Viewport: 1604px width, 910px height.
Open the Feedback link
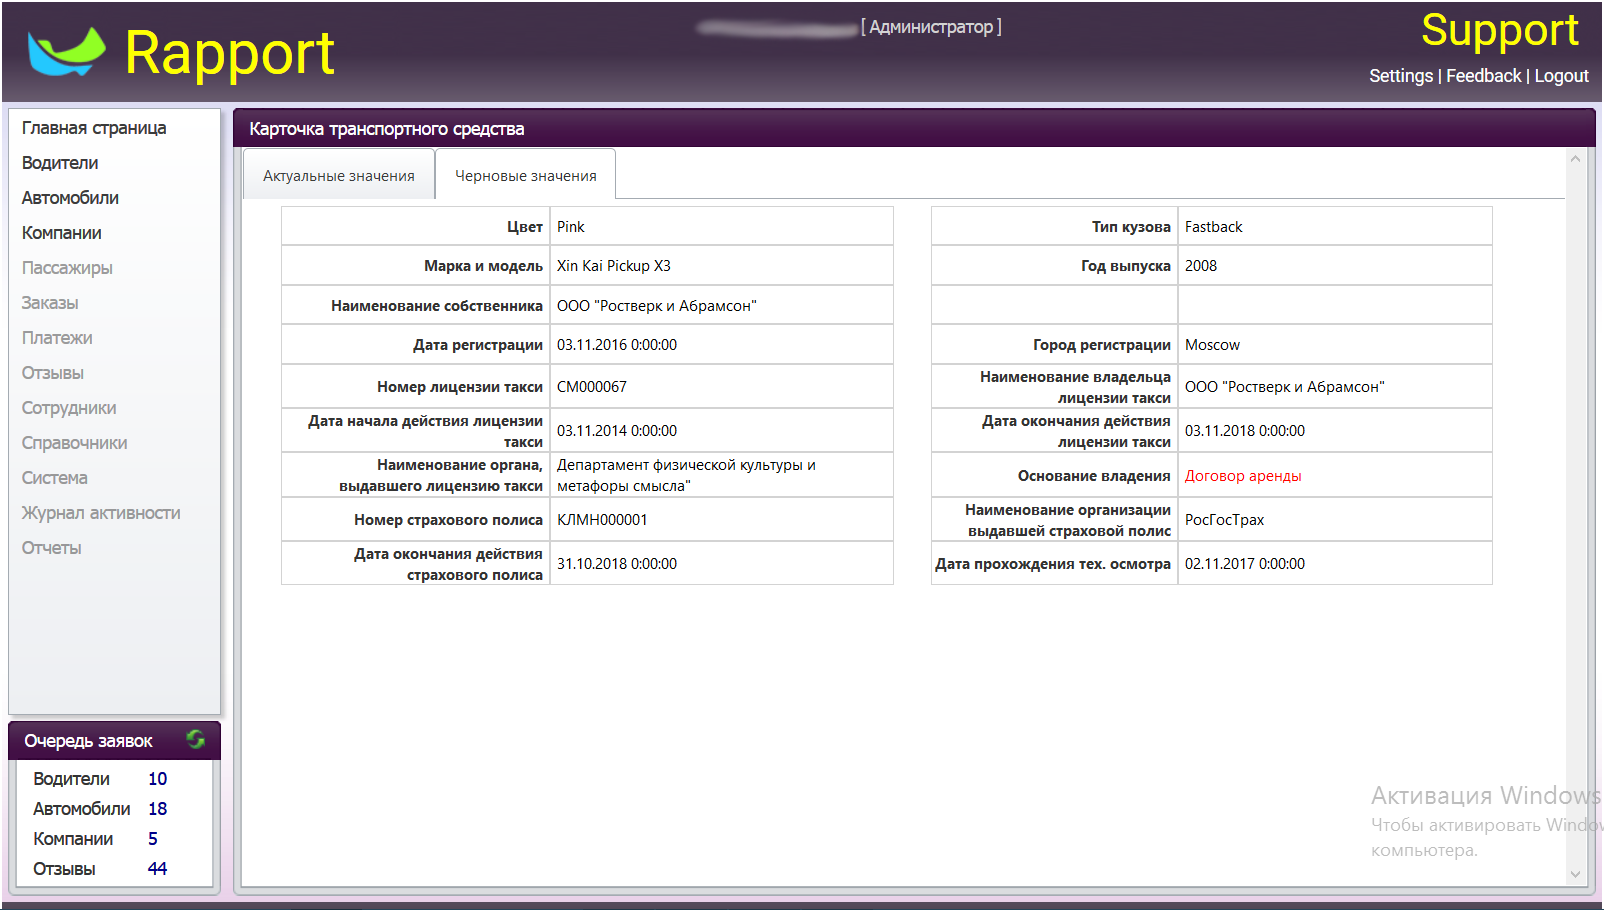1483,76
